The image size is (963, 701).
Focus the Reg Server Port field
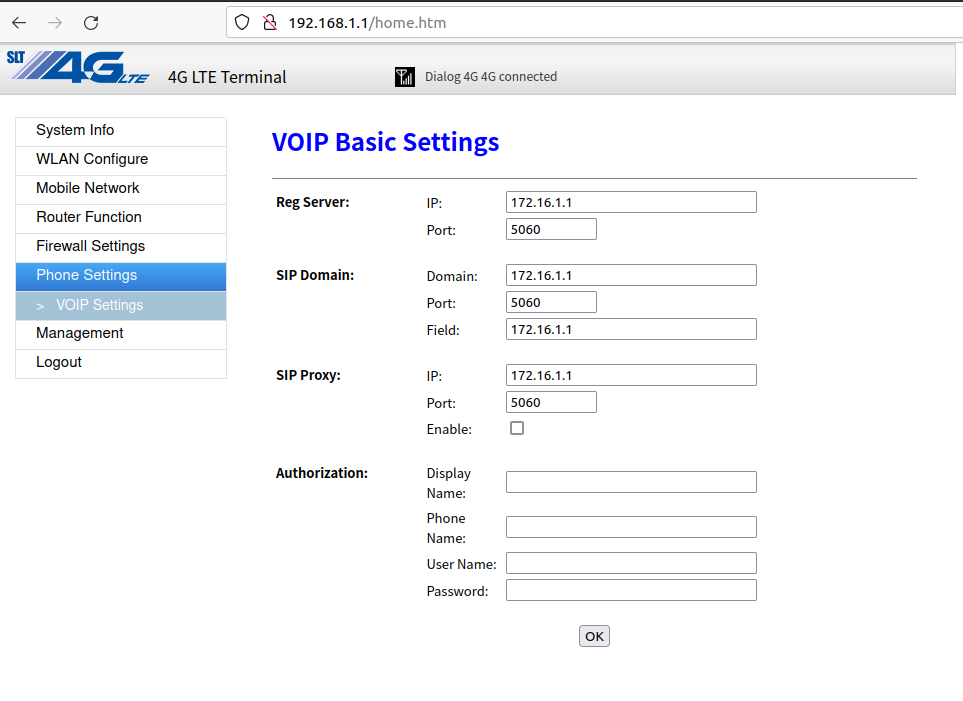pos(551,229)
